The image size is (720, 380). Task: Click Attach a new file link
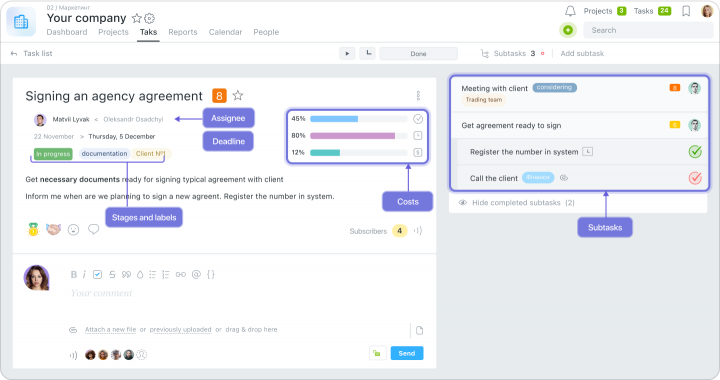[x=111, y=330]
